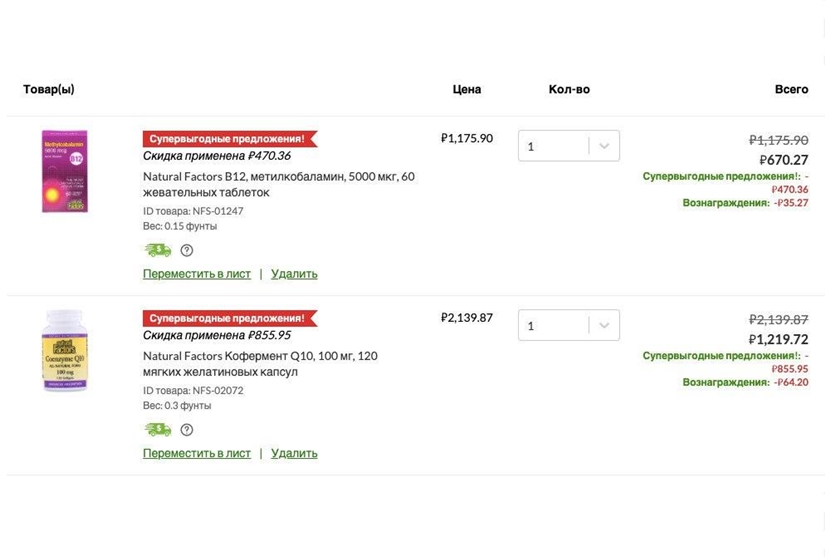Remove the B12 item with 'Удалить'

pyautogui.click(x=294, y=274)
